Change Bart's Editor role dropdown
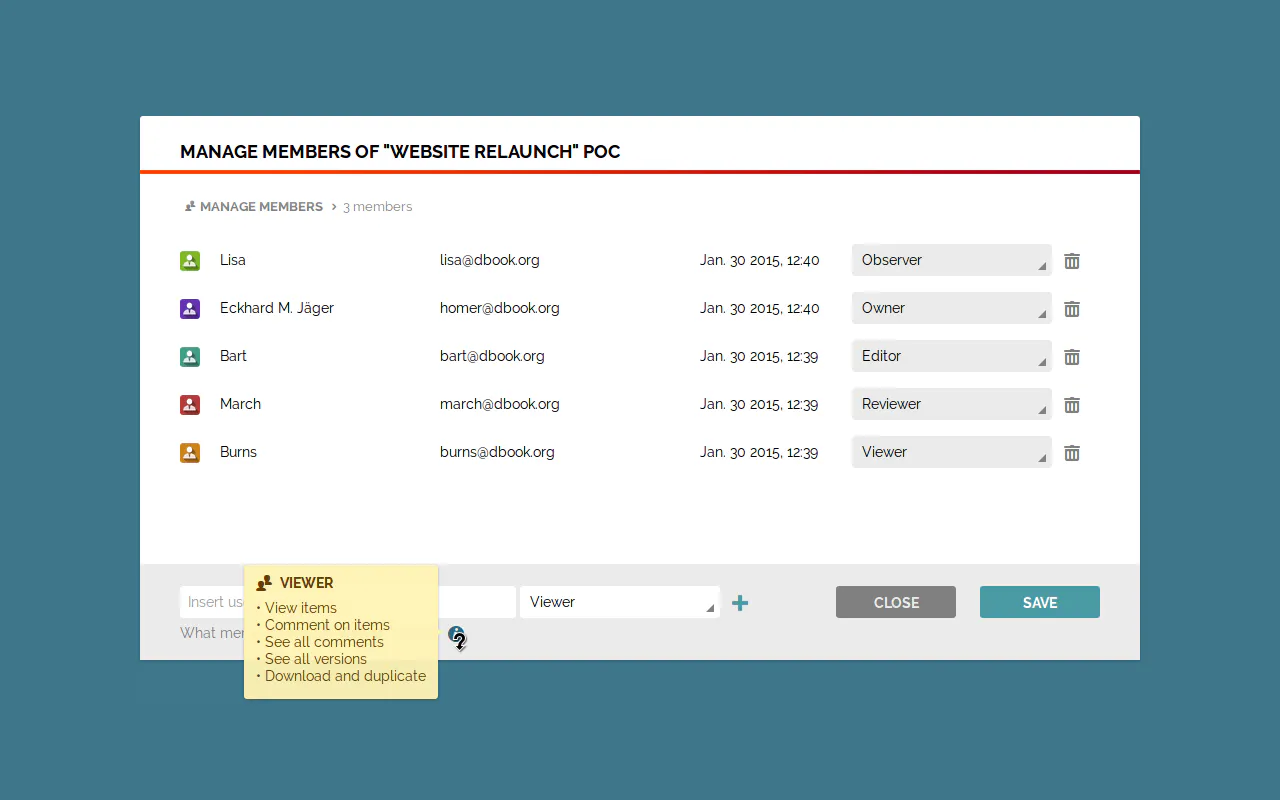The height and width of the screenshot is (800, 1280). click(x=952, y=356)
